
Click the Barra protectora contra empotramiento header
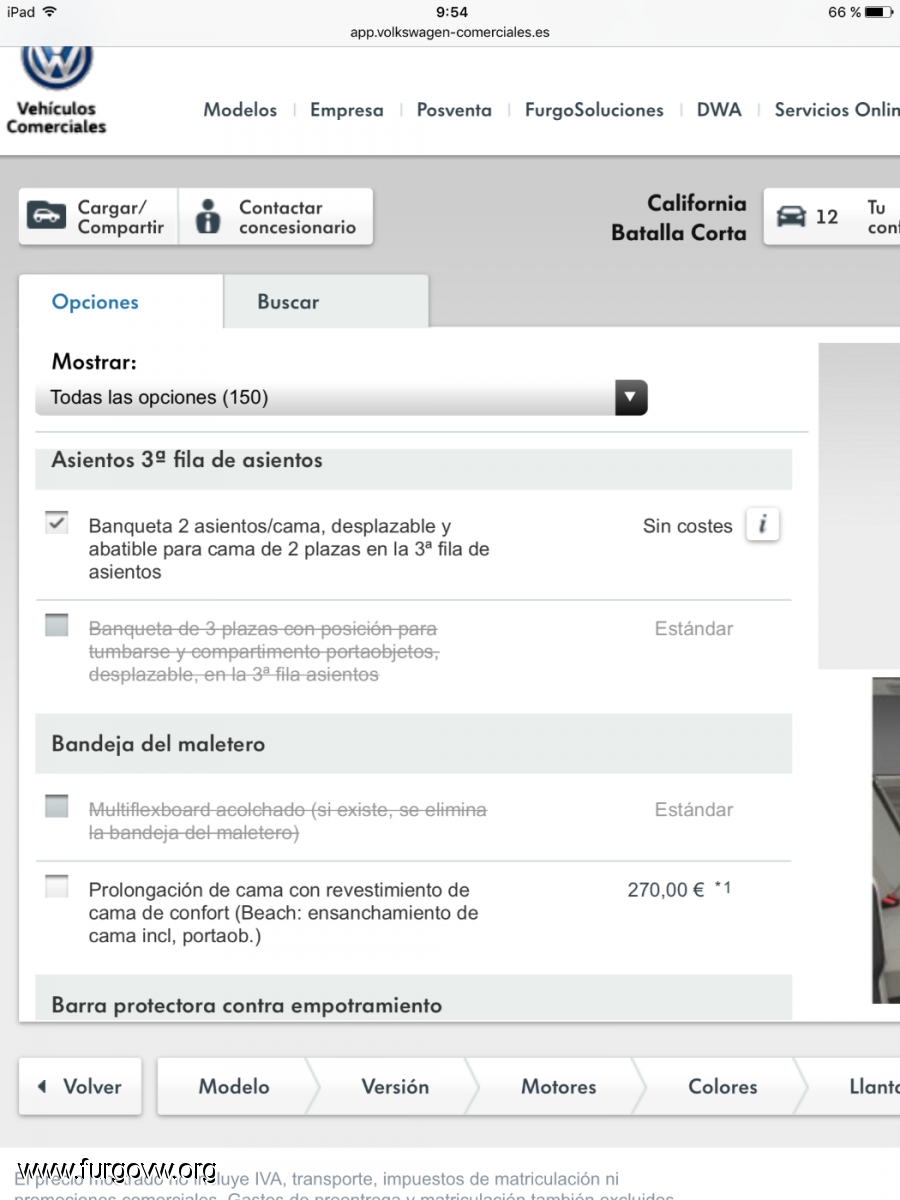[x=413, y=998]
